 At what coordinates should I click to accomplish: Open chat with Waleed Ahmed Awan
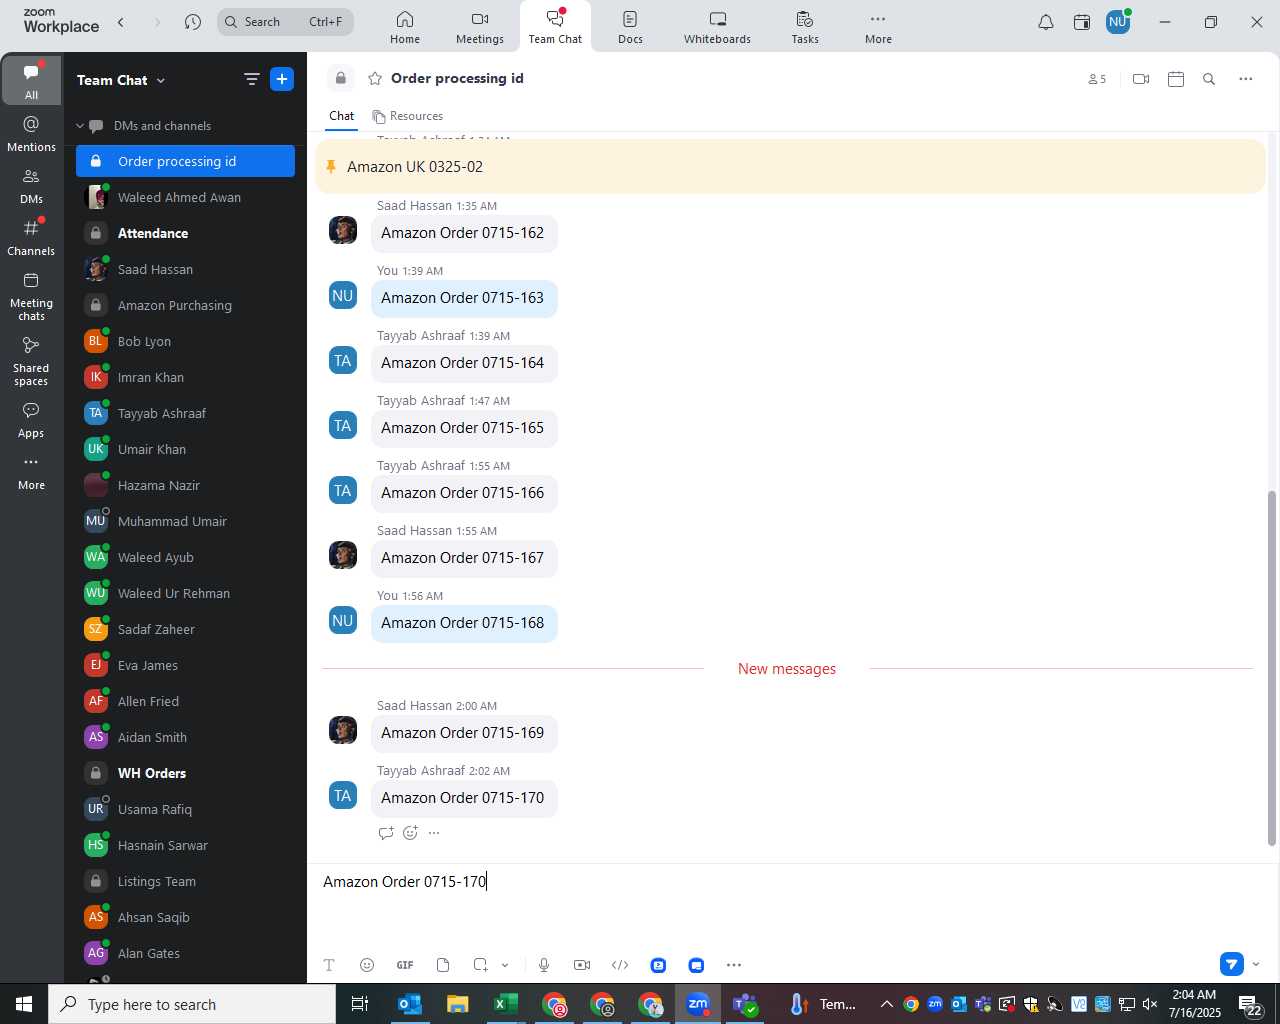pyautogui.click(x=185, y=197)
